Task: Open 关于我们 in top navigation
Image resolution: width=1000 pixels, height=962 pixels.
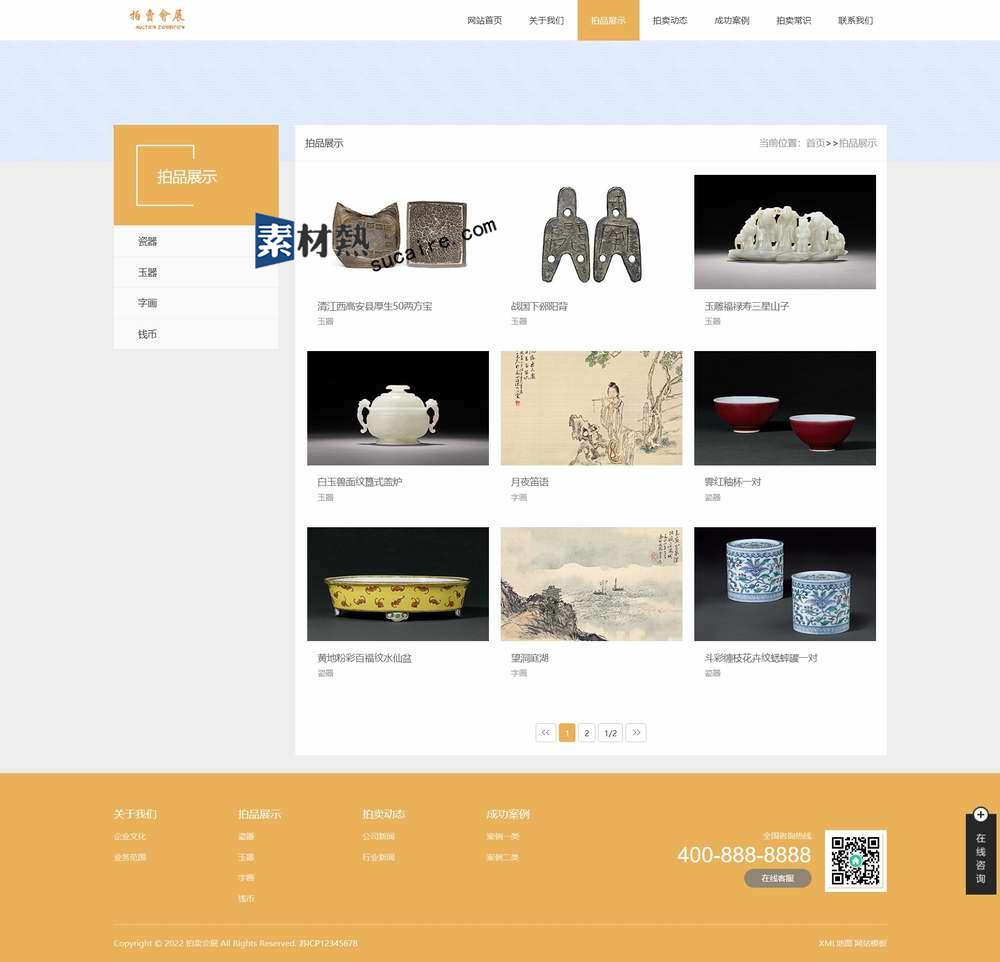Action: click(x=546, y=21)
